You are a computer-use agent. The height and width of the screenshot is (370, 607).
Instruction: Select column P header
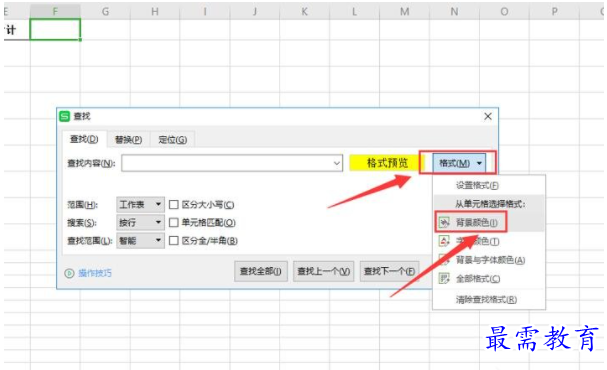[x=554, y=11]
